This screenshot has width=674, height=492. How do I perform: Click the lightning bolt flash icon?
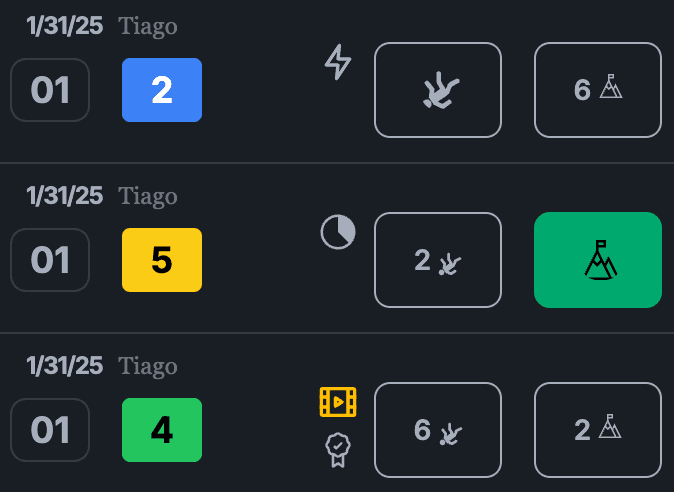coord(338,62)
